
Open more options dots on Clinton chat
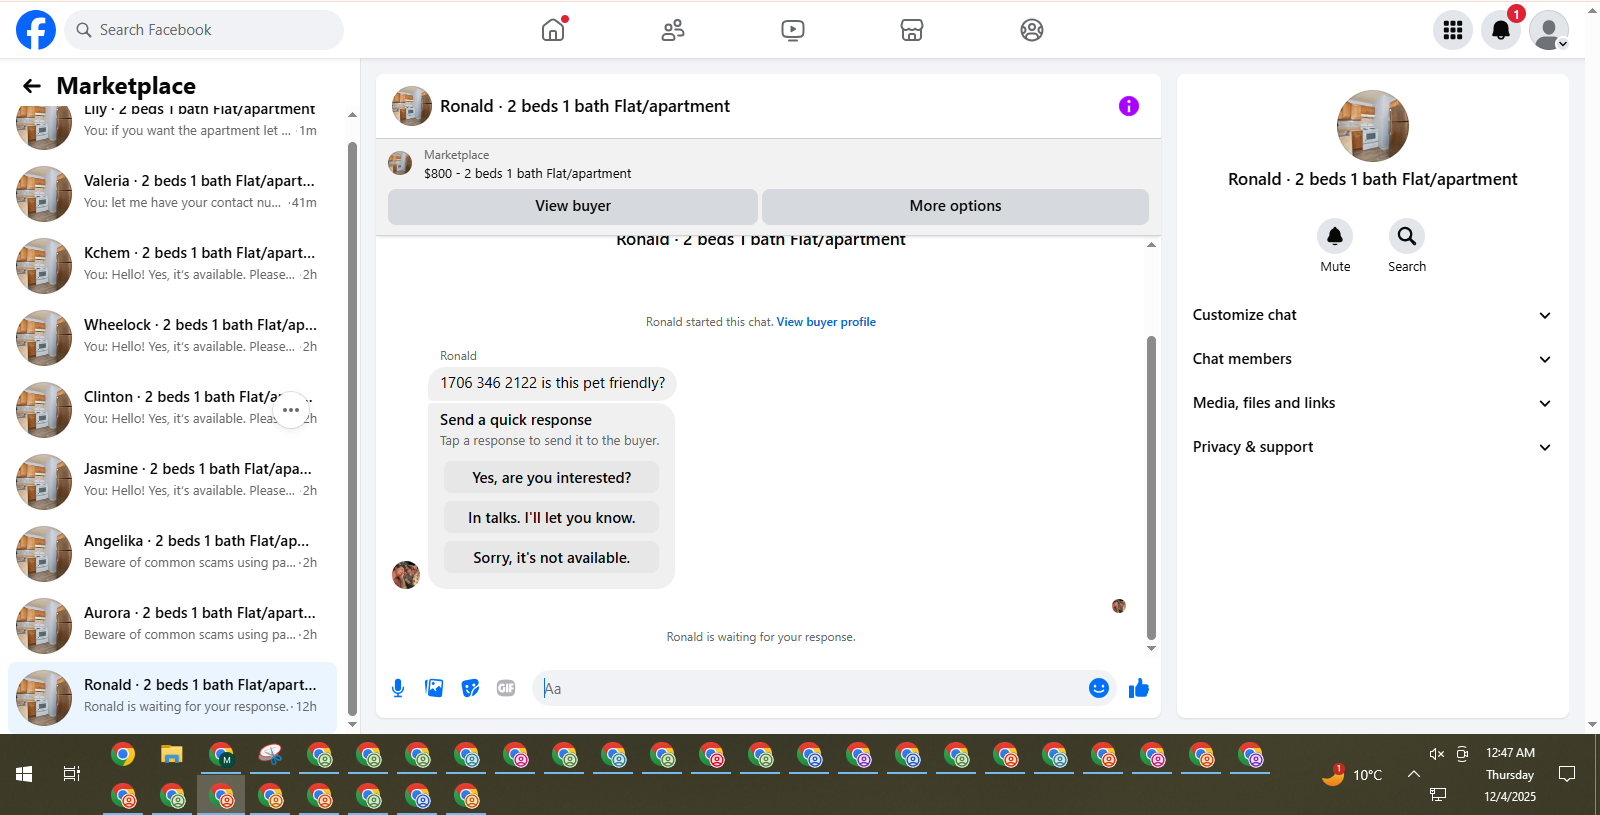point(291,410)
